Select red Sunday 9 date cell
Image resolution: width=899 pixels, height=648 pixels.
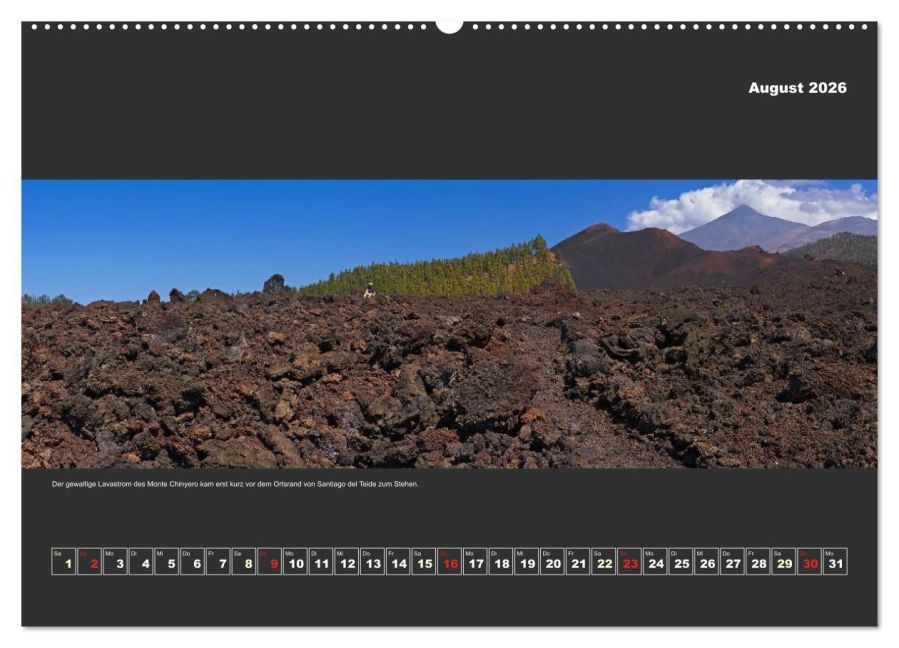[x=269, y=561]
